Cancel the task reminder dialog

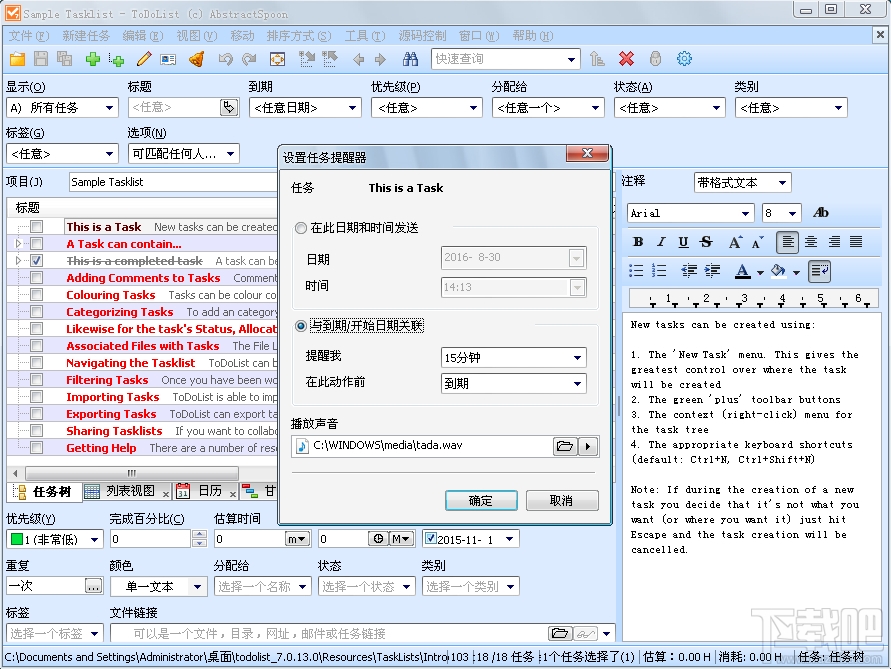tap(562, 501)
